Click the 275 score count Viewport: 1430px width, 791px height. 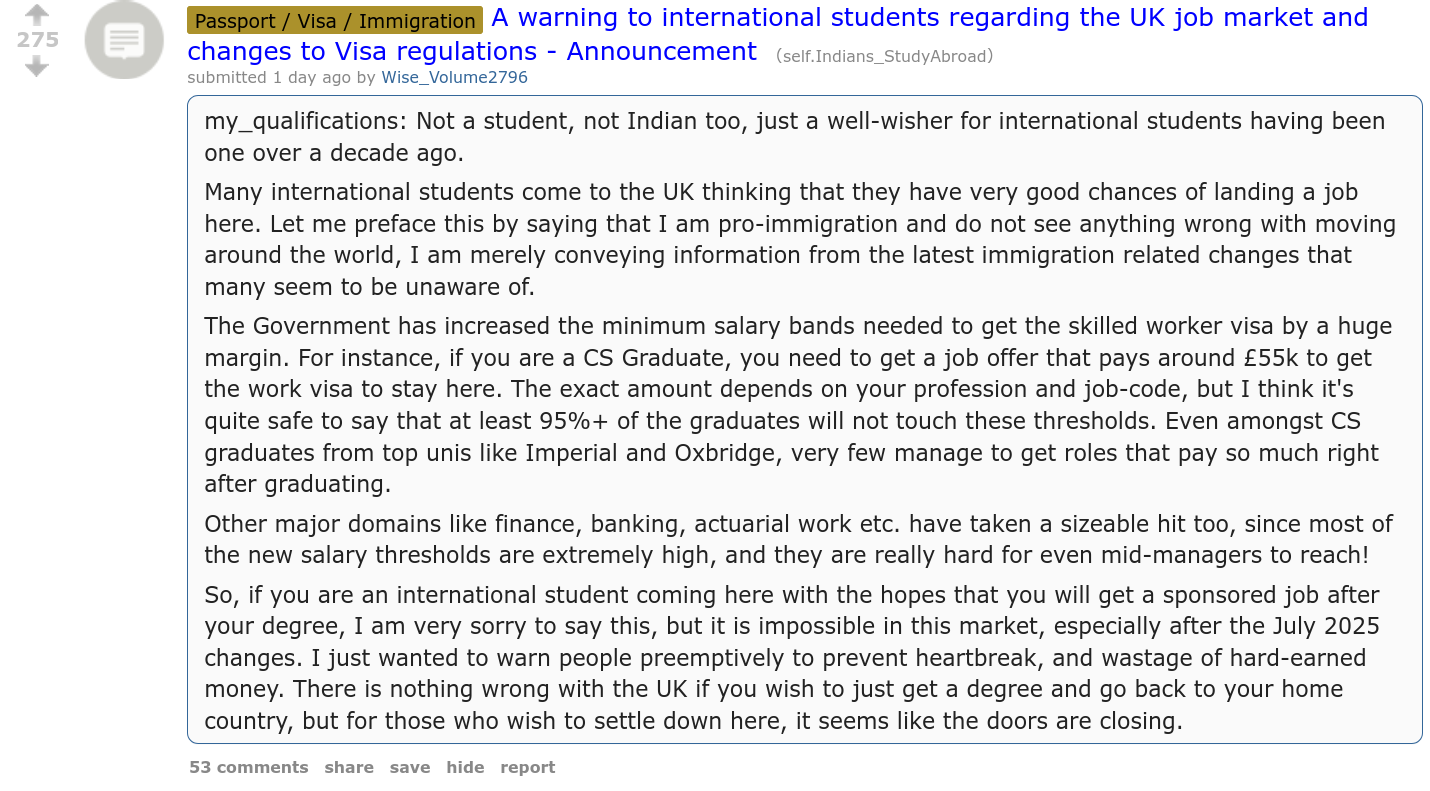pos(37,40)
